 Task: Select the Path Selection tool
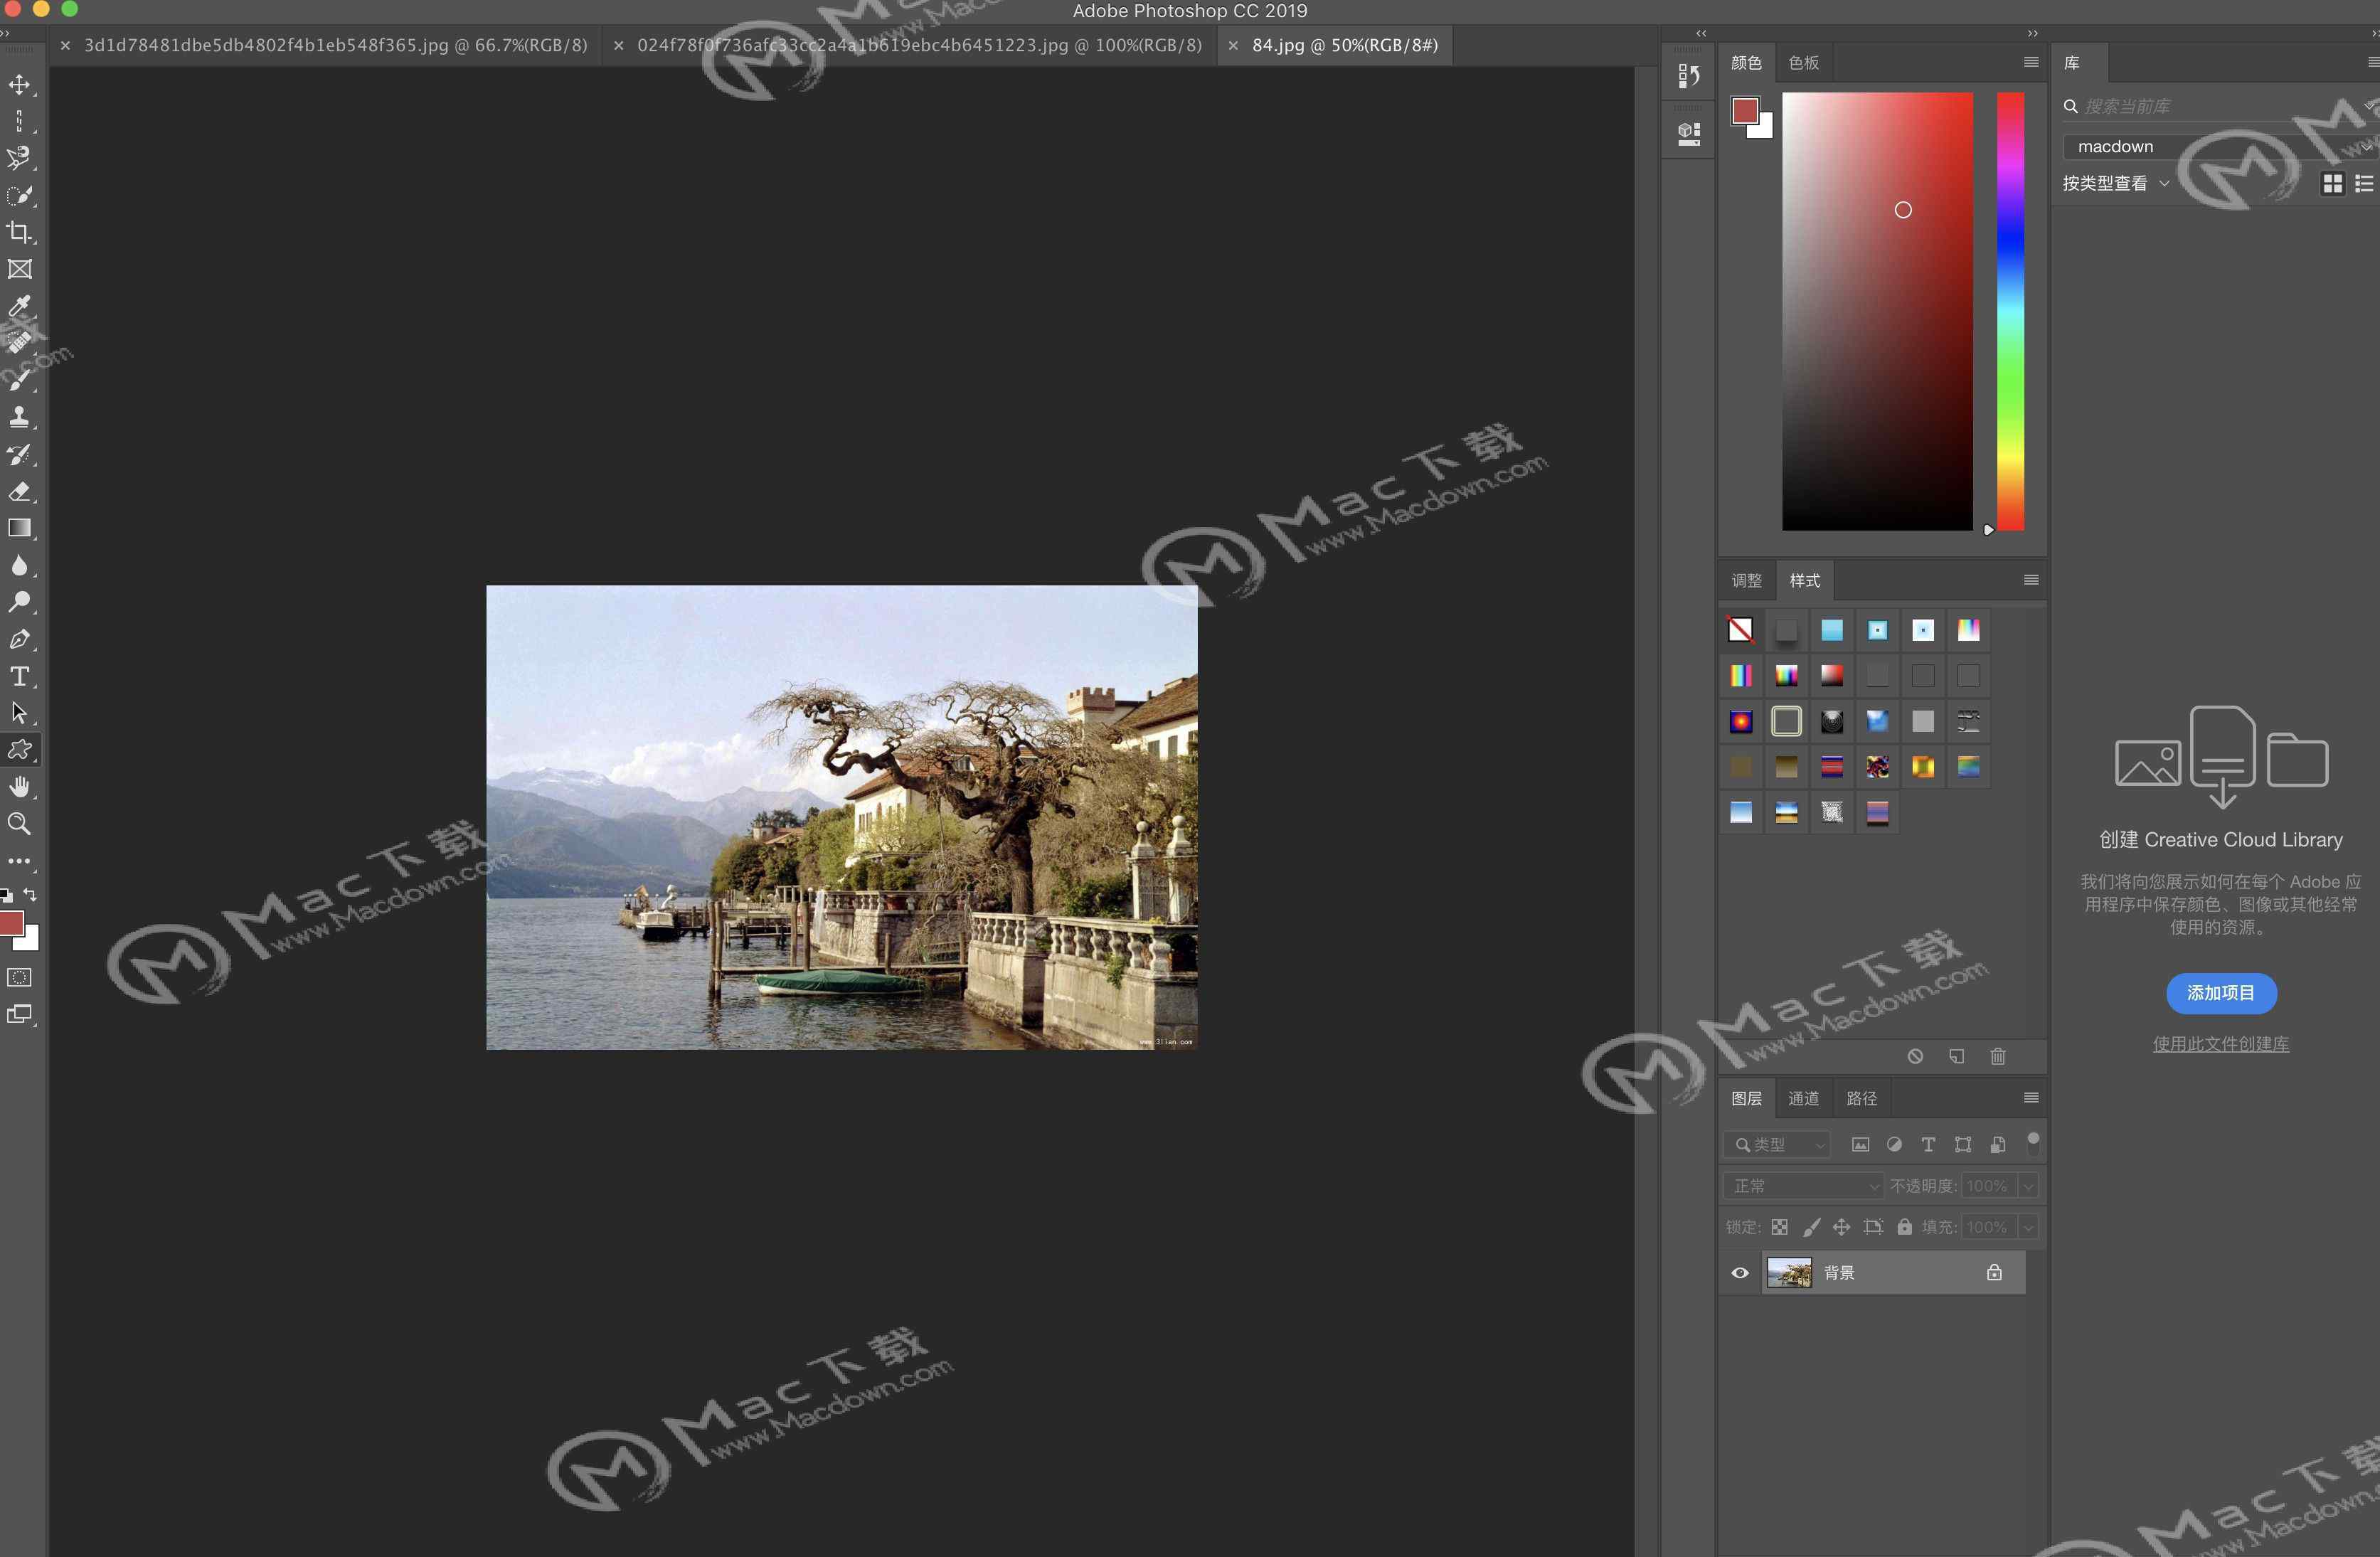point(19,713)
